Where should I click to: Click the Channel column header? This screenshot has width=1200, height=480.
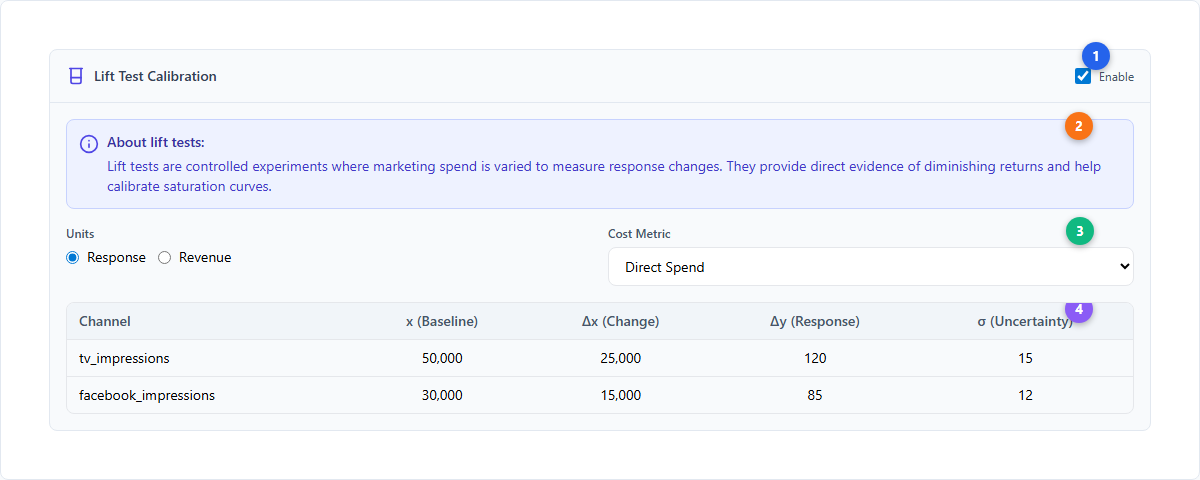point(105,321)
